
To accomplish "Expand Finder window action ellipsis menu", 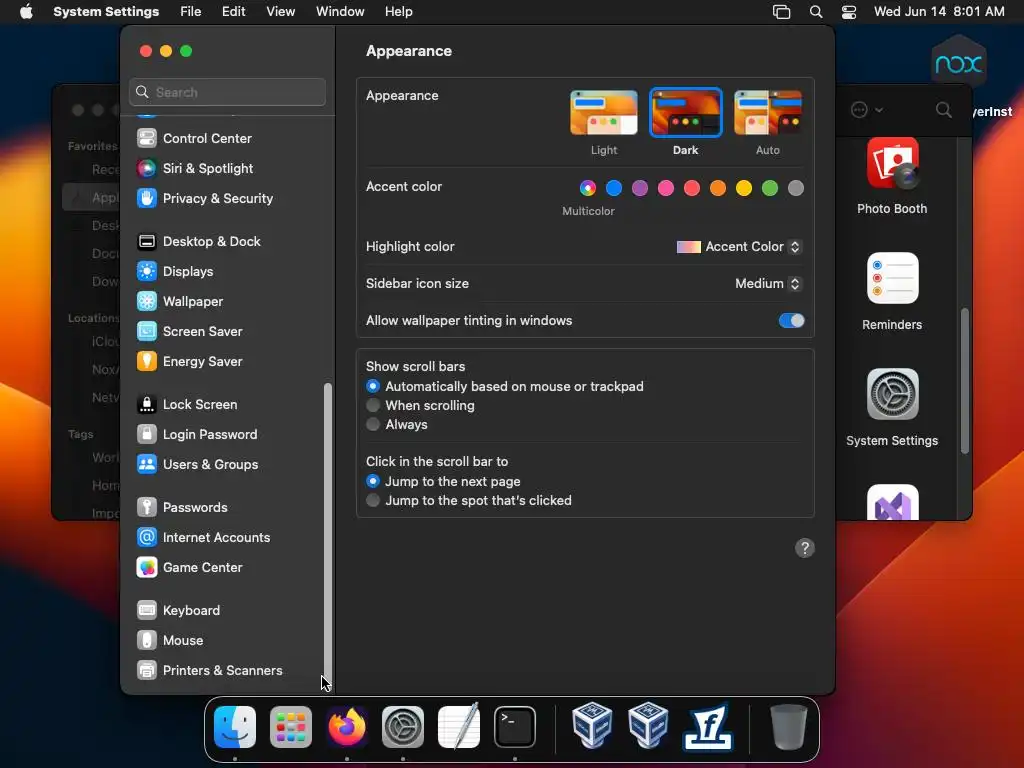I will (x=867, y=110).
